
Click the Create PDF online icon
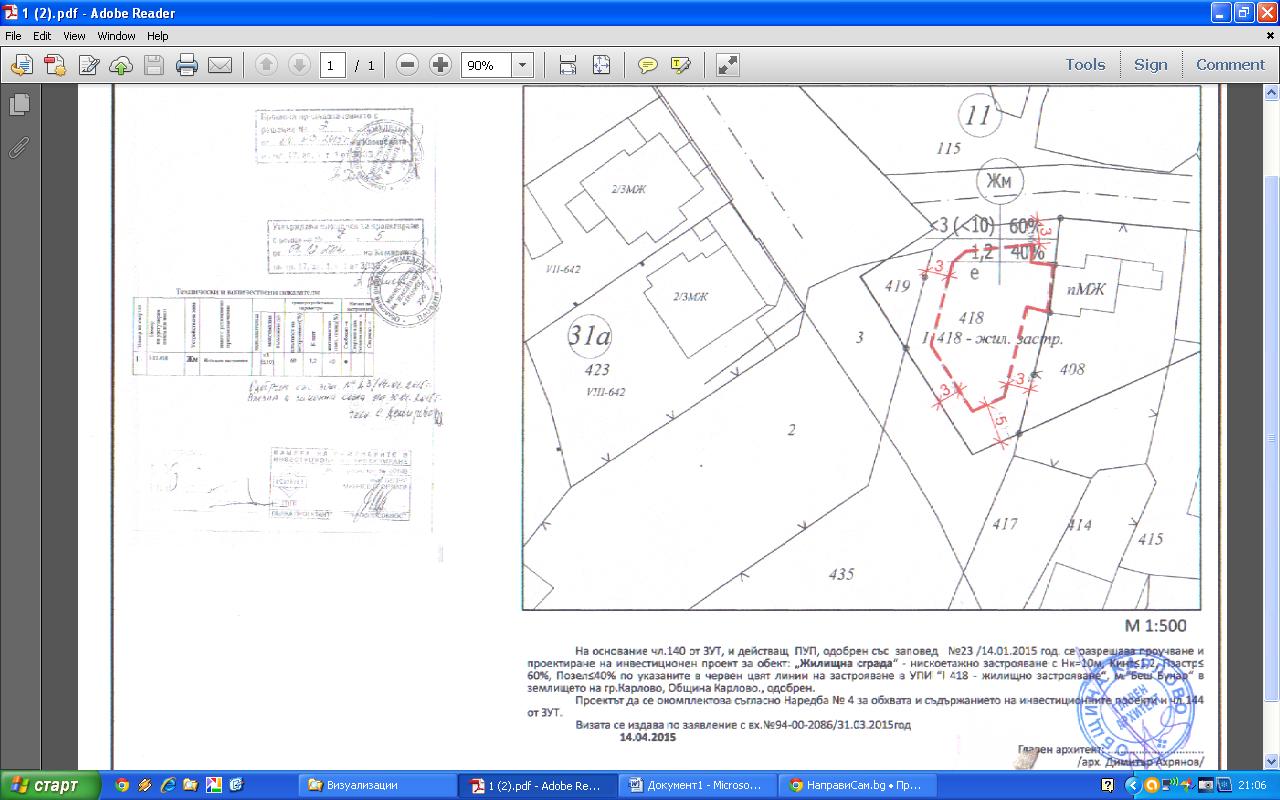coord(54,66)
